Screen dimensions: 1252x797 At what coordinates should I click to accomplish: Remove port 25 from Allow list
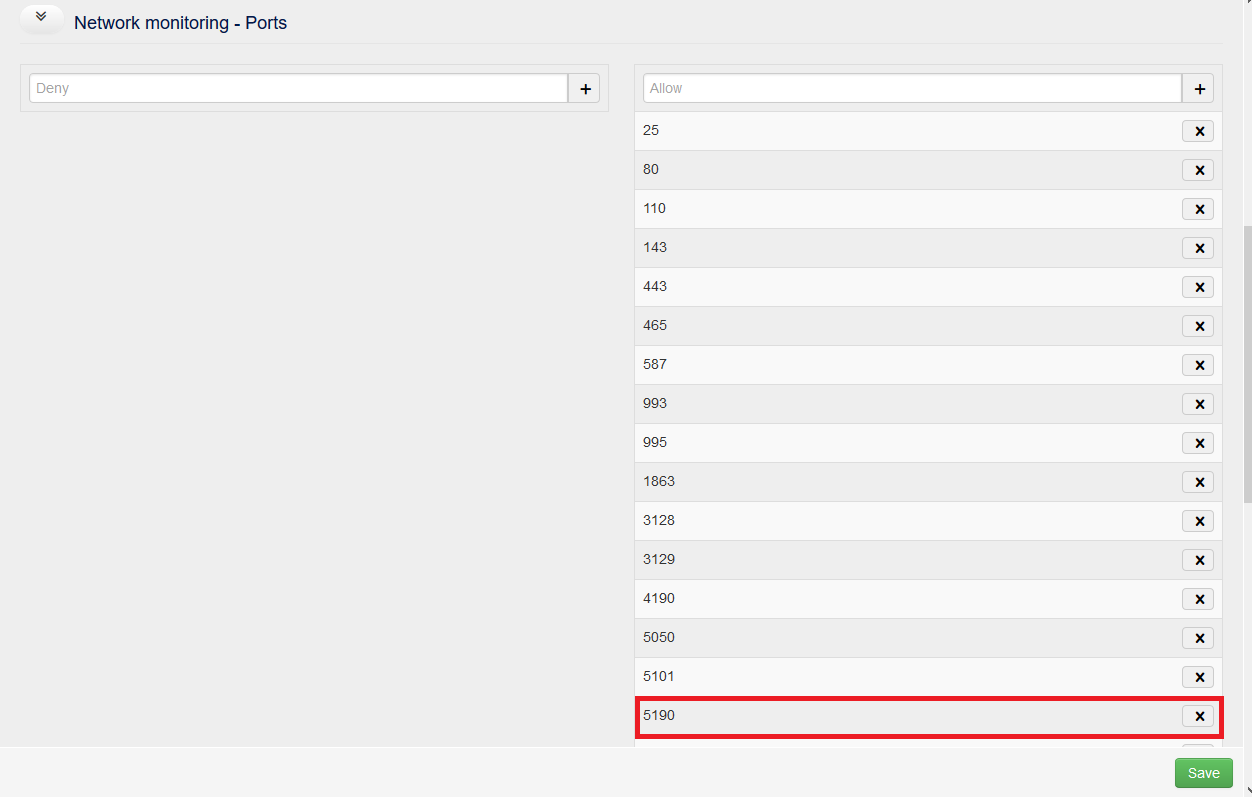pyautogui.click(x=1198, y=131)
